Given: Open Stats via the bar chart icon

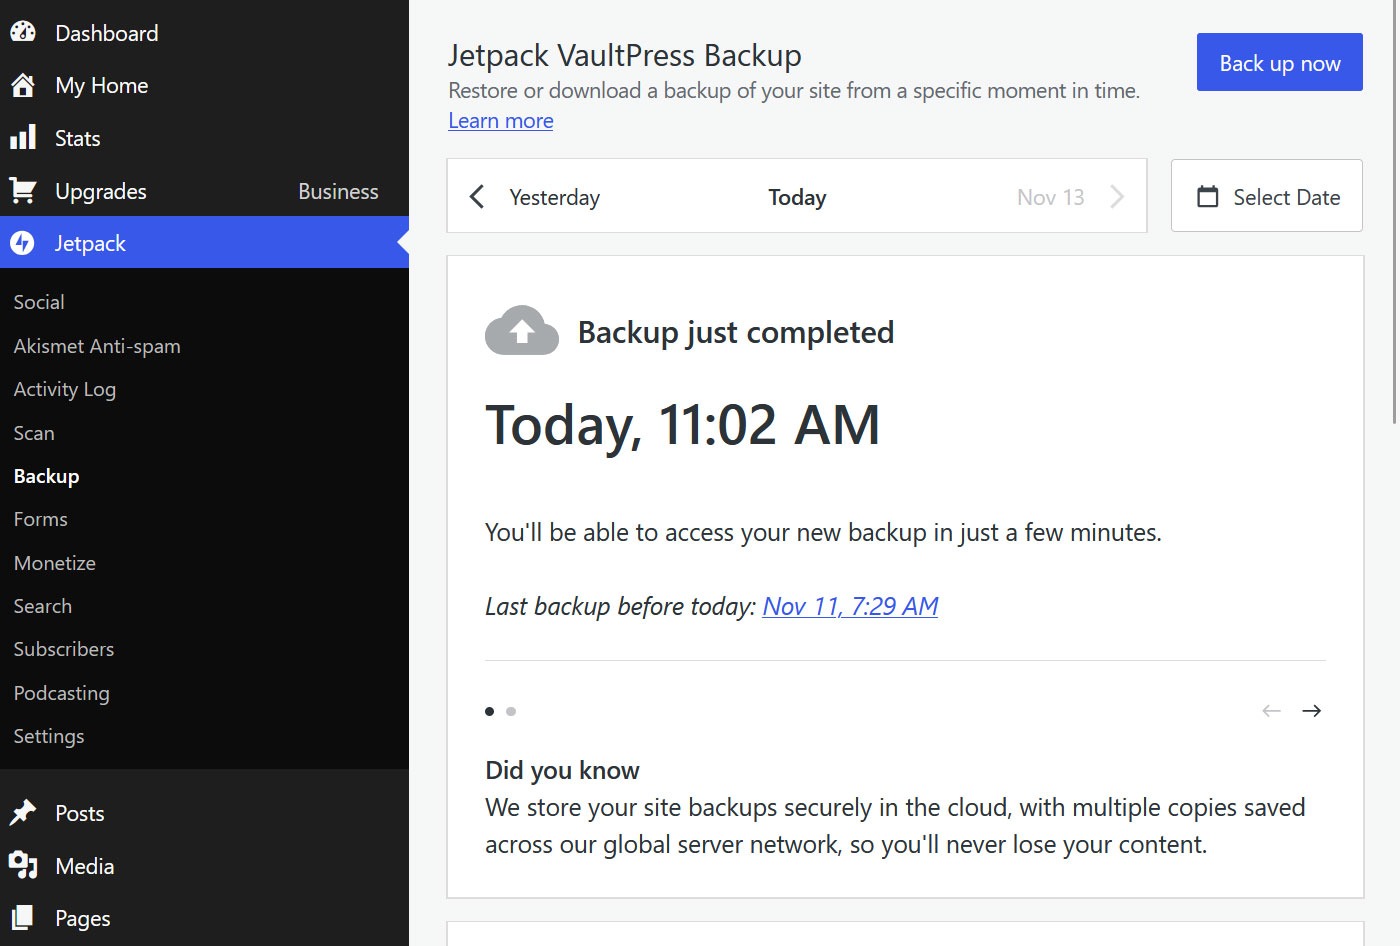Looking at the screenshot, I should pyautogui.click(x=24, y=137).
